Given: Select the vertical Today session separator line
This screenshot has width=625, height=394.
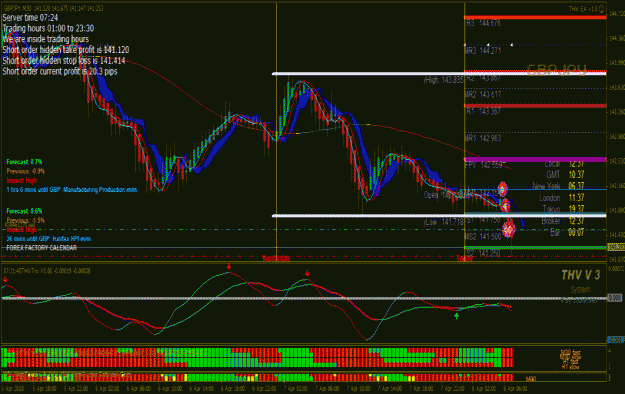Looking at the screenshot, I should click(464, 131).
